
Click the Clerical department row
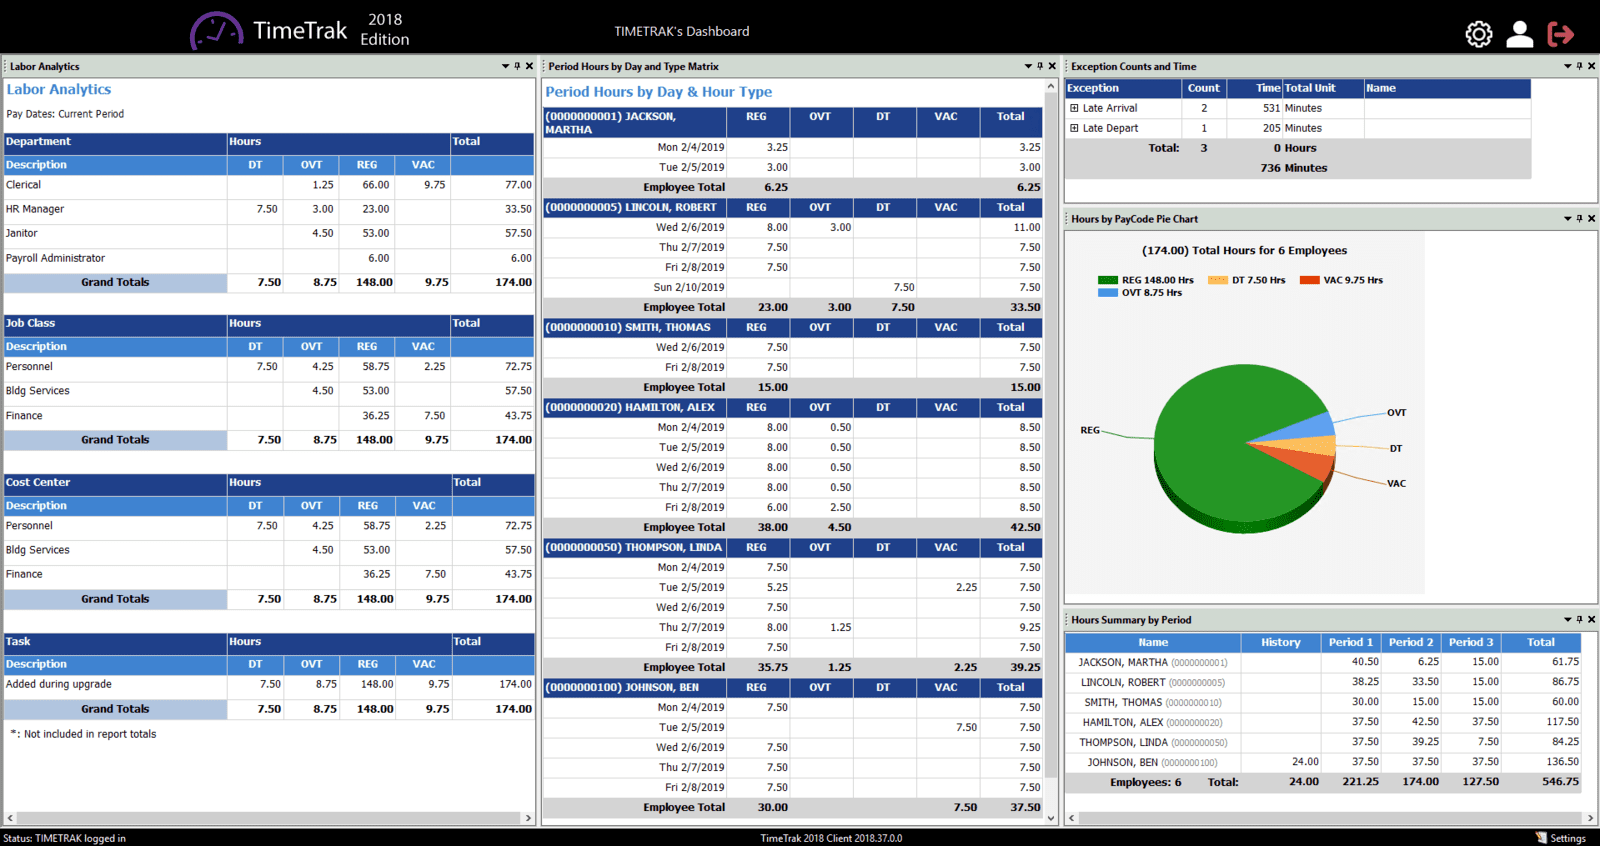coord(269,185)
